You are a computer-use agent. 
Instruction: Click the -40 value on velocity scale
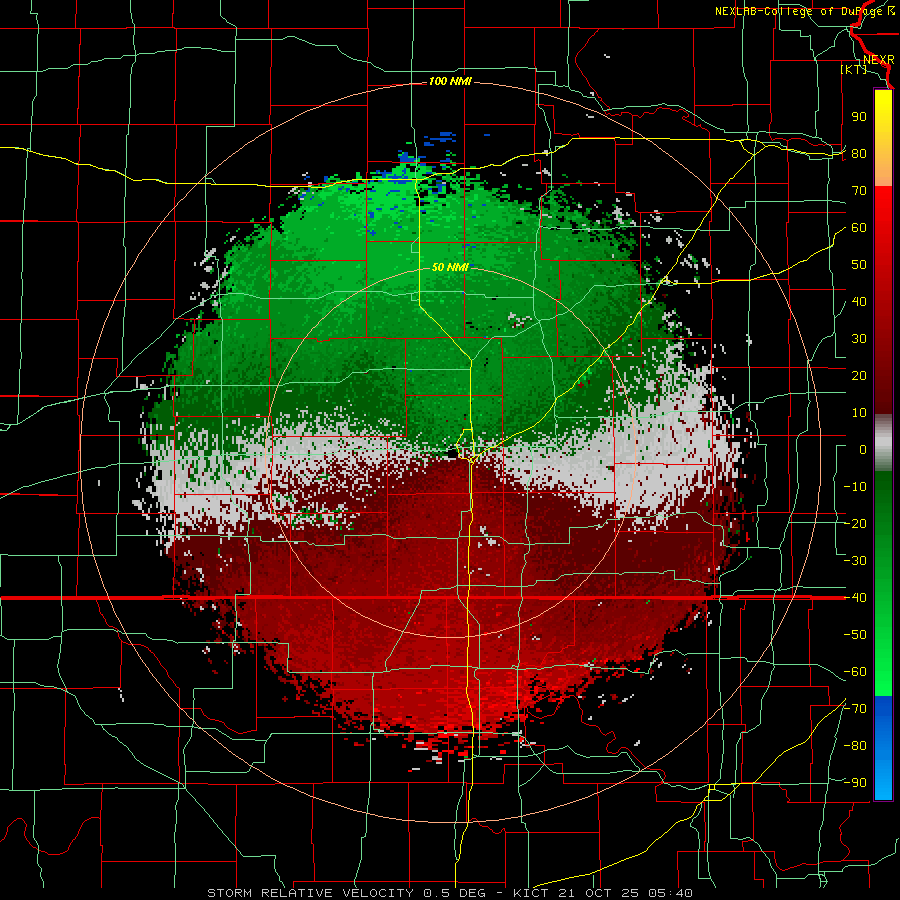(855, 598)
